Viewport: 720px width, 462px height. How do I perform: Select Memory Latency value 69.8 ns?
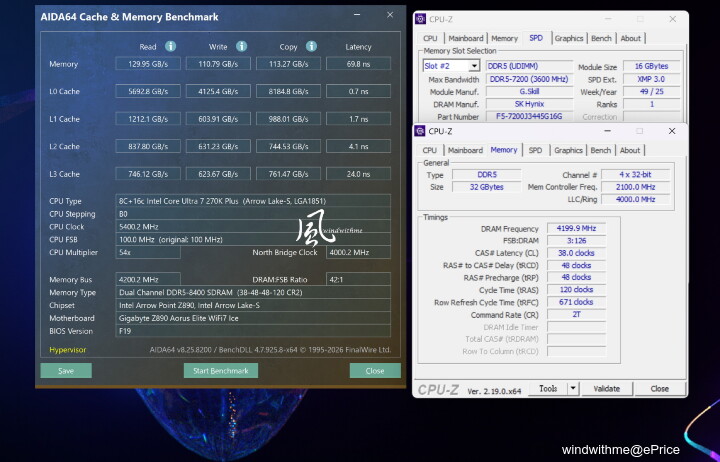359,64
